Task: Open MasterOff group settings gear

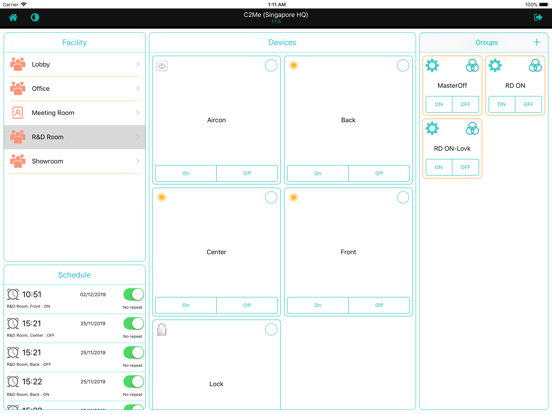Action: point(432,65)
